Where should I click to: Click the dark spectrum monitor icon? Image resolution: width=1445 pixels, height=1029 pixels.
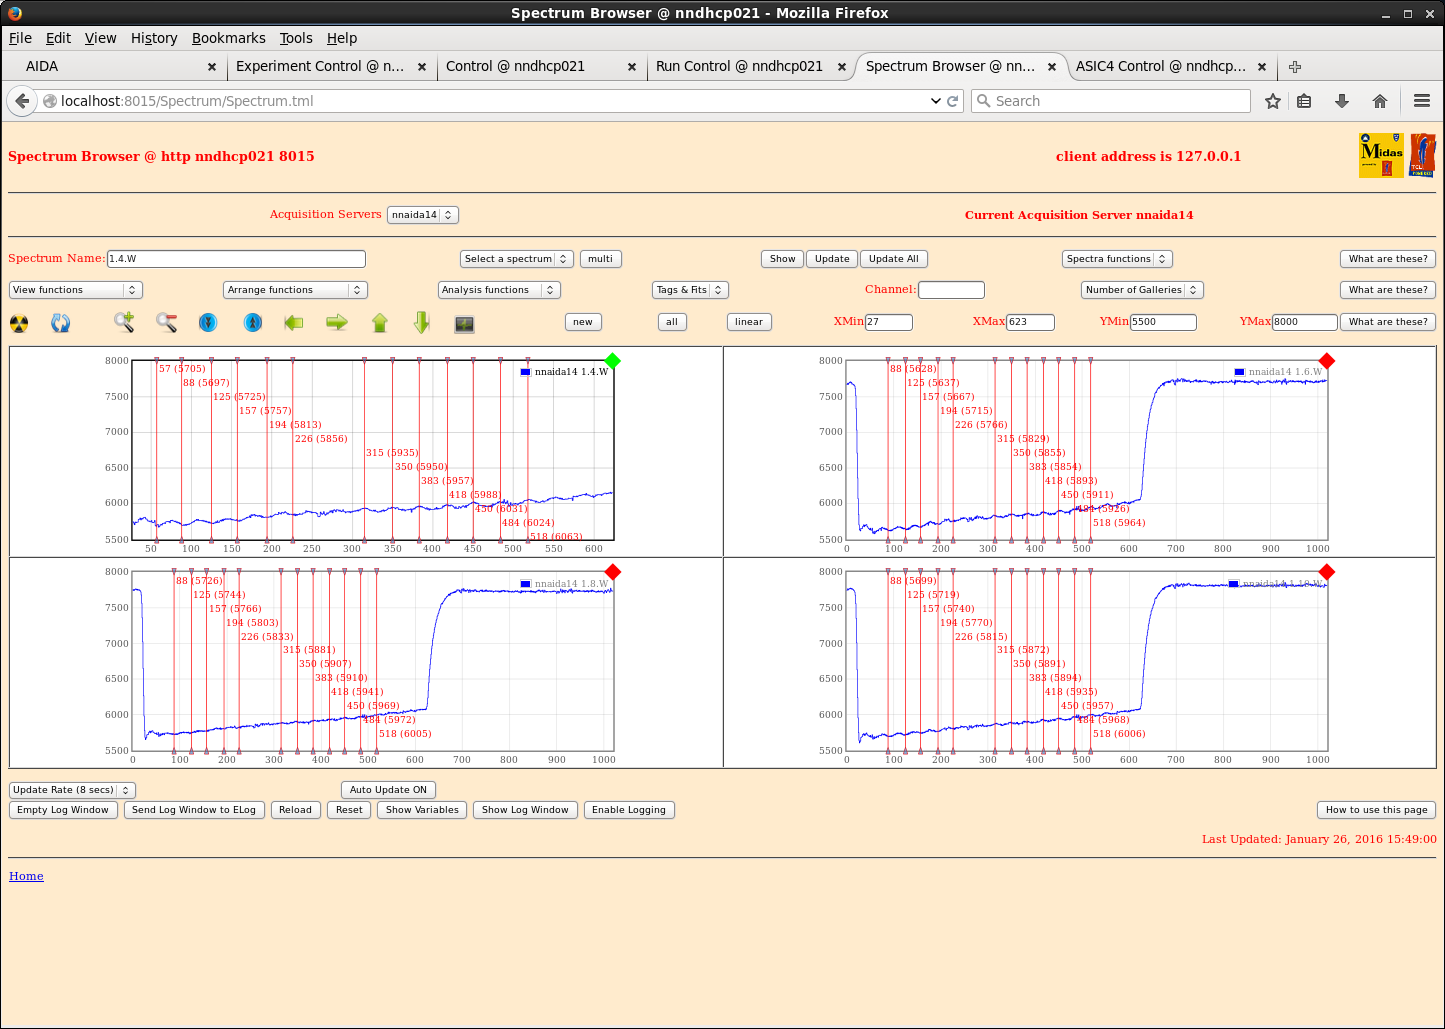(464, 324)
